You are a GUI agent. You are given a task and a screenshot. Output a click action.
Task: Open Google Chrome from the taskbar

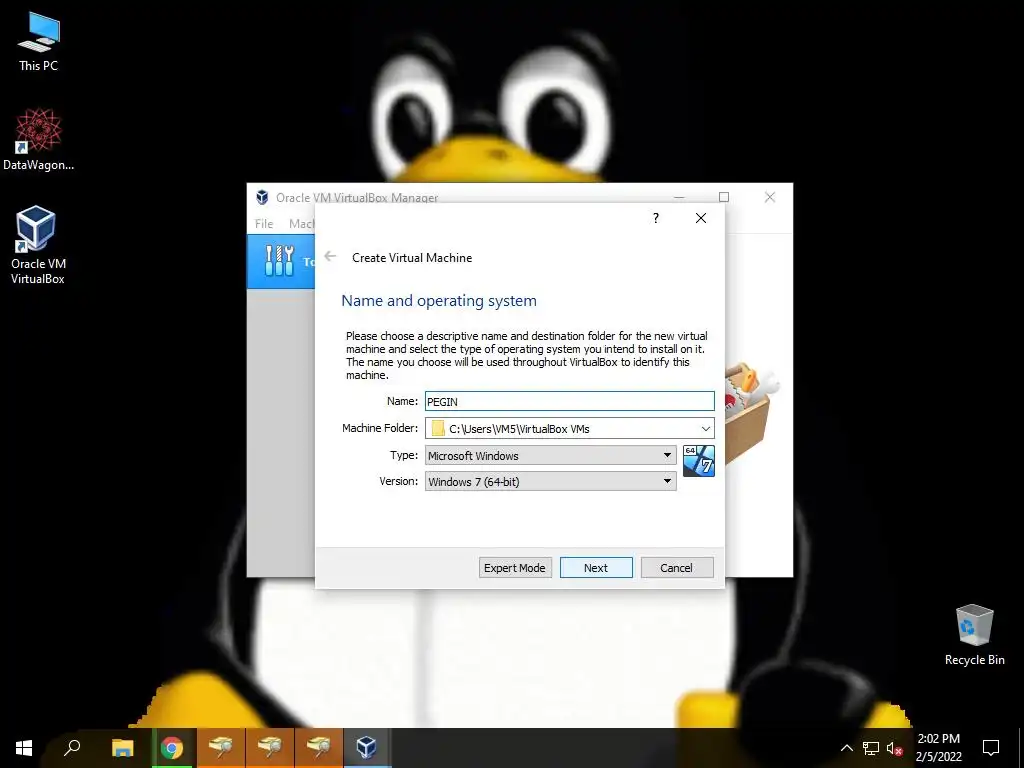(x=172, y=748)
